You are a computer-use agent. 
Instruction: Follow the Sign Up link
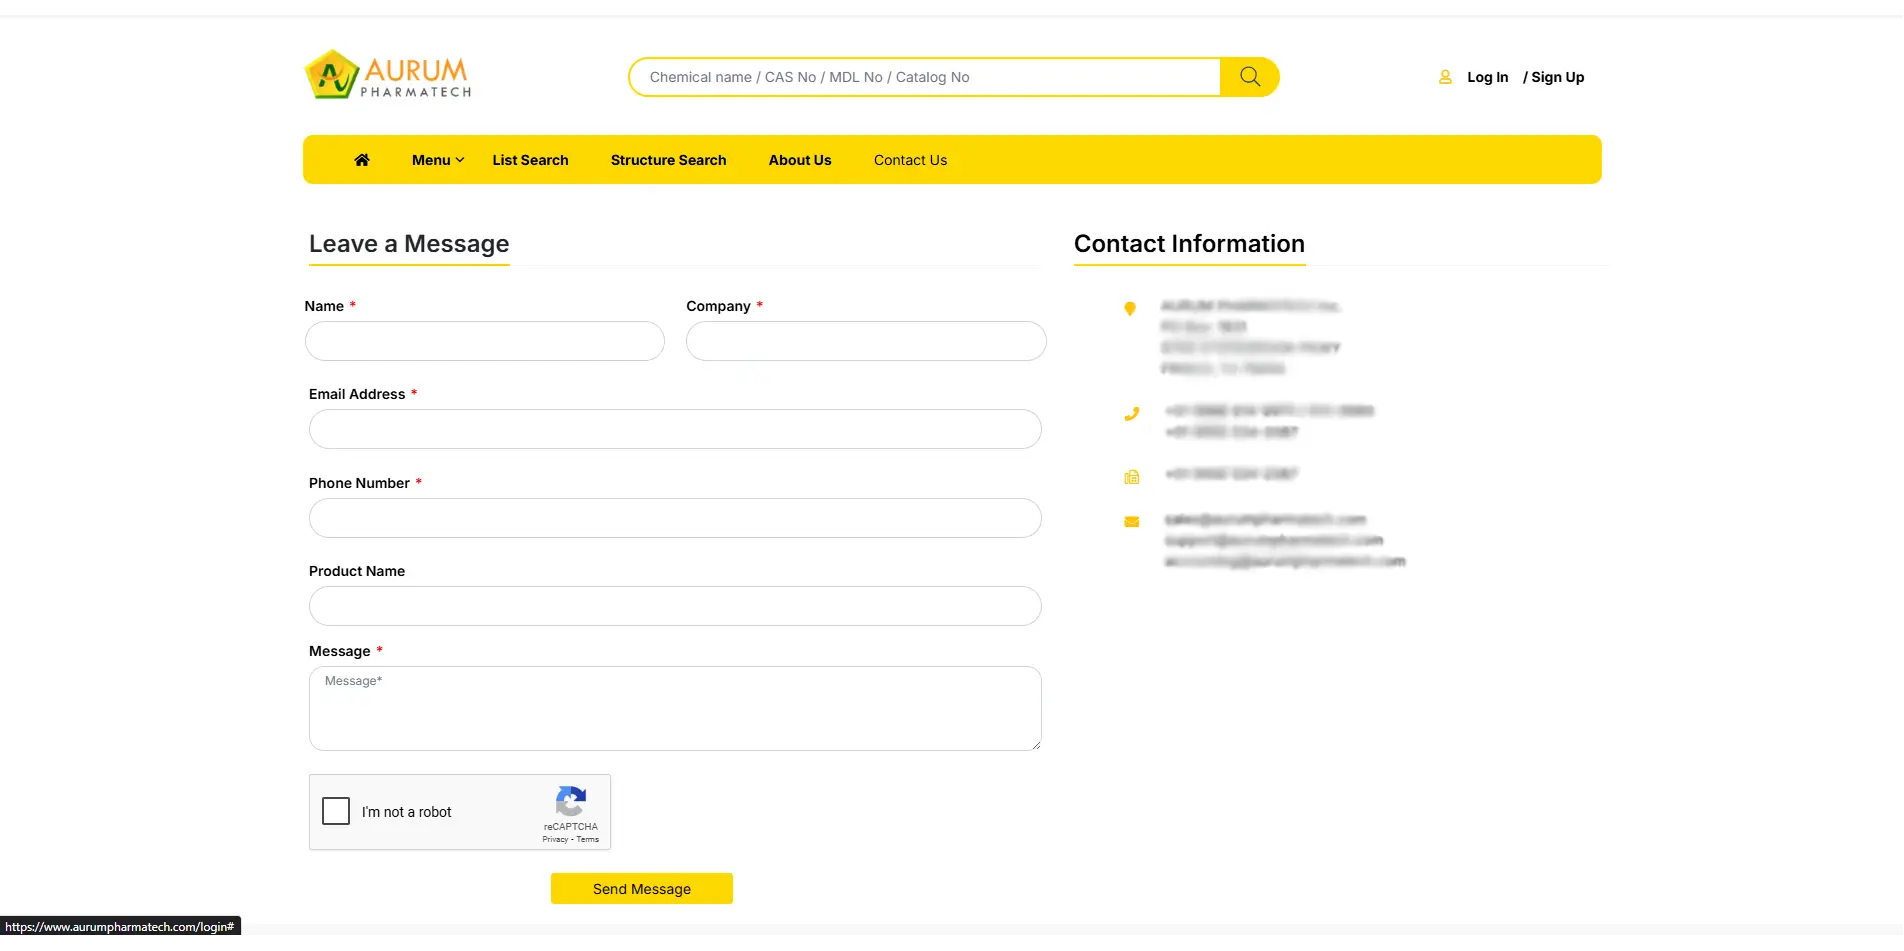[1557, 77]
